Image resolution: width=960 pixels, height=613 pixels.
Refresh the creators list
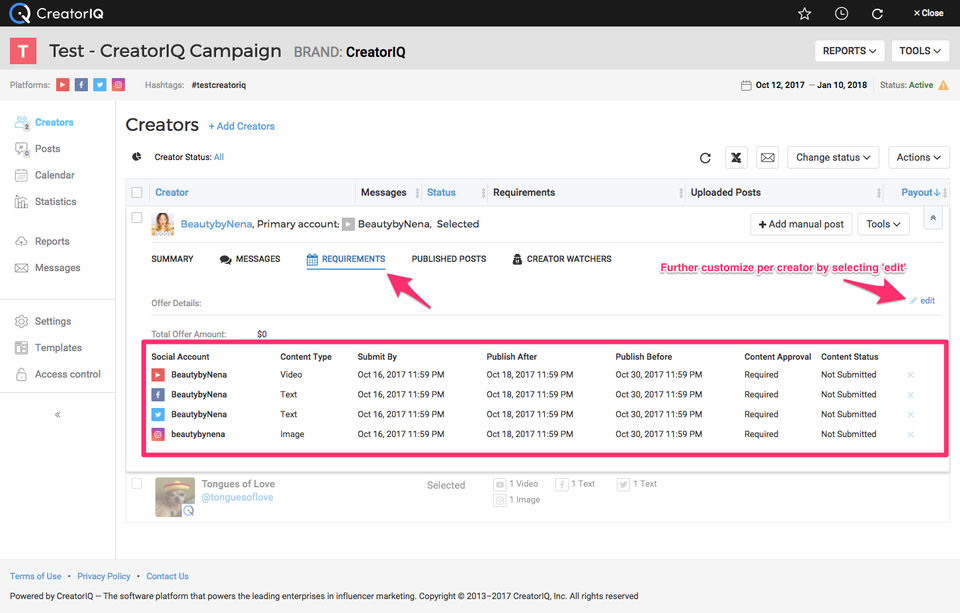coord(705,158)
